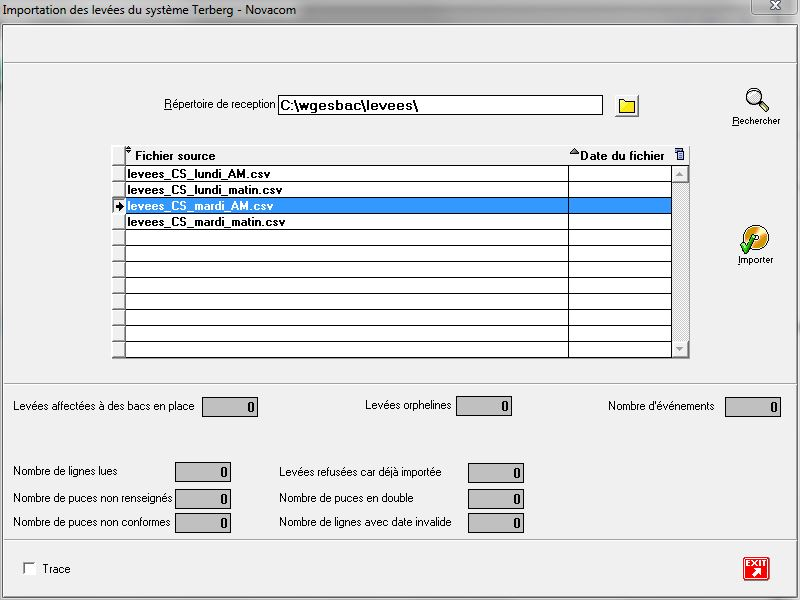This screenshot has width=800, height=600.
Task: Click the Répertoire de reception path field
Action: tap(440, 105)
